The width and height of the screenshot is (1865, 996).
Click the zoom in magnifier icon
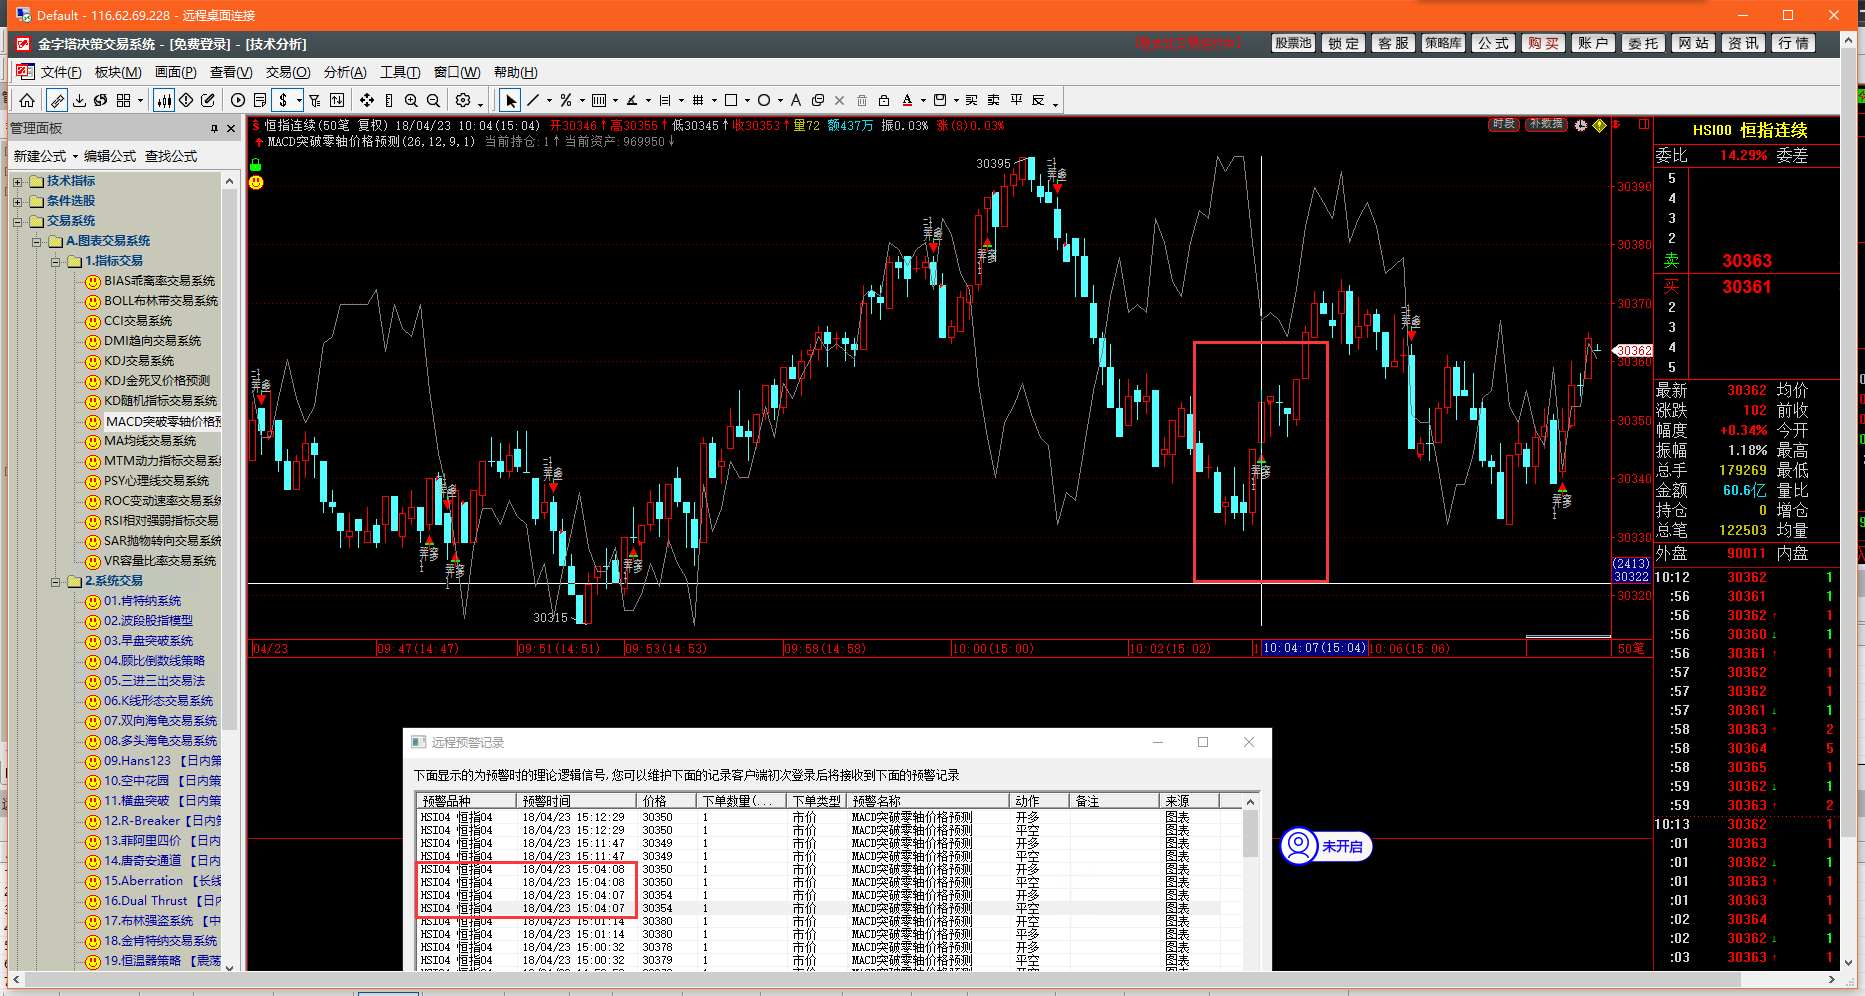(411, 100)
